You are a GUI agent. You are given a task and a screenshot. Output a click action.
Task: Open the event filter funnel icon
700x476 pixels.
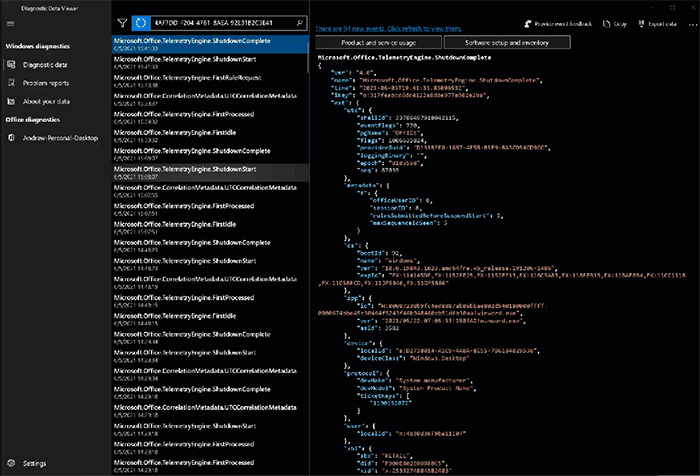pyautogui.click(x=122, y=23)
